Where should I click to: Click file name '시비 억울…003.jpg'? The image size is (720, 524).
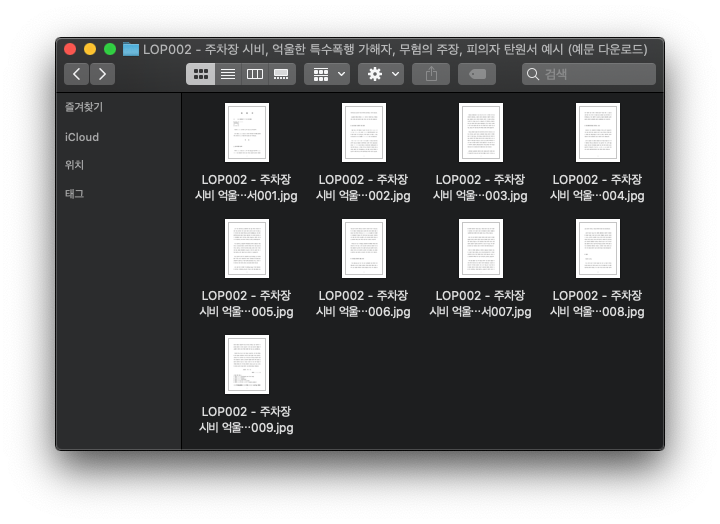point(480,196)
